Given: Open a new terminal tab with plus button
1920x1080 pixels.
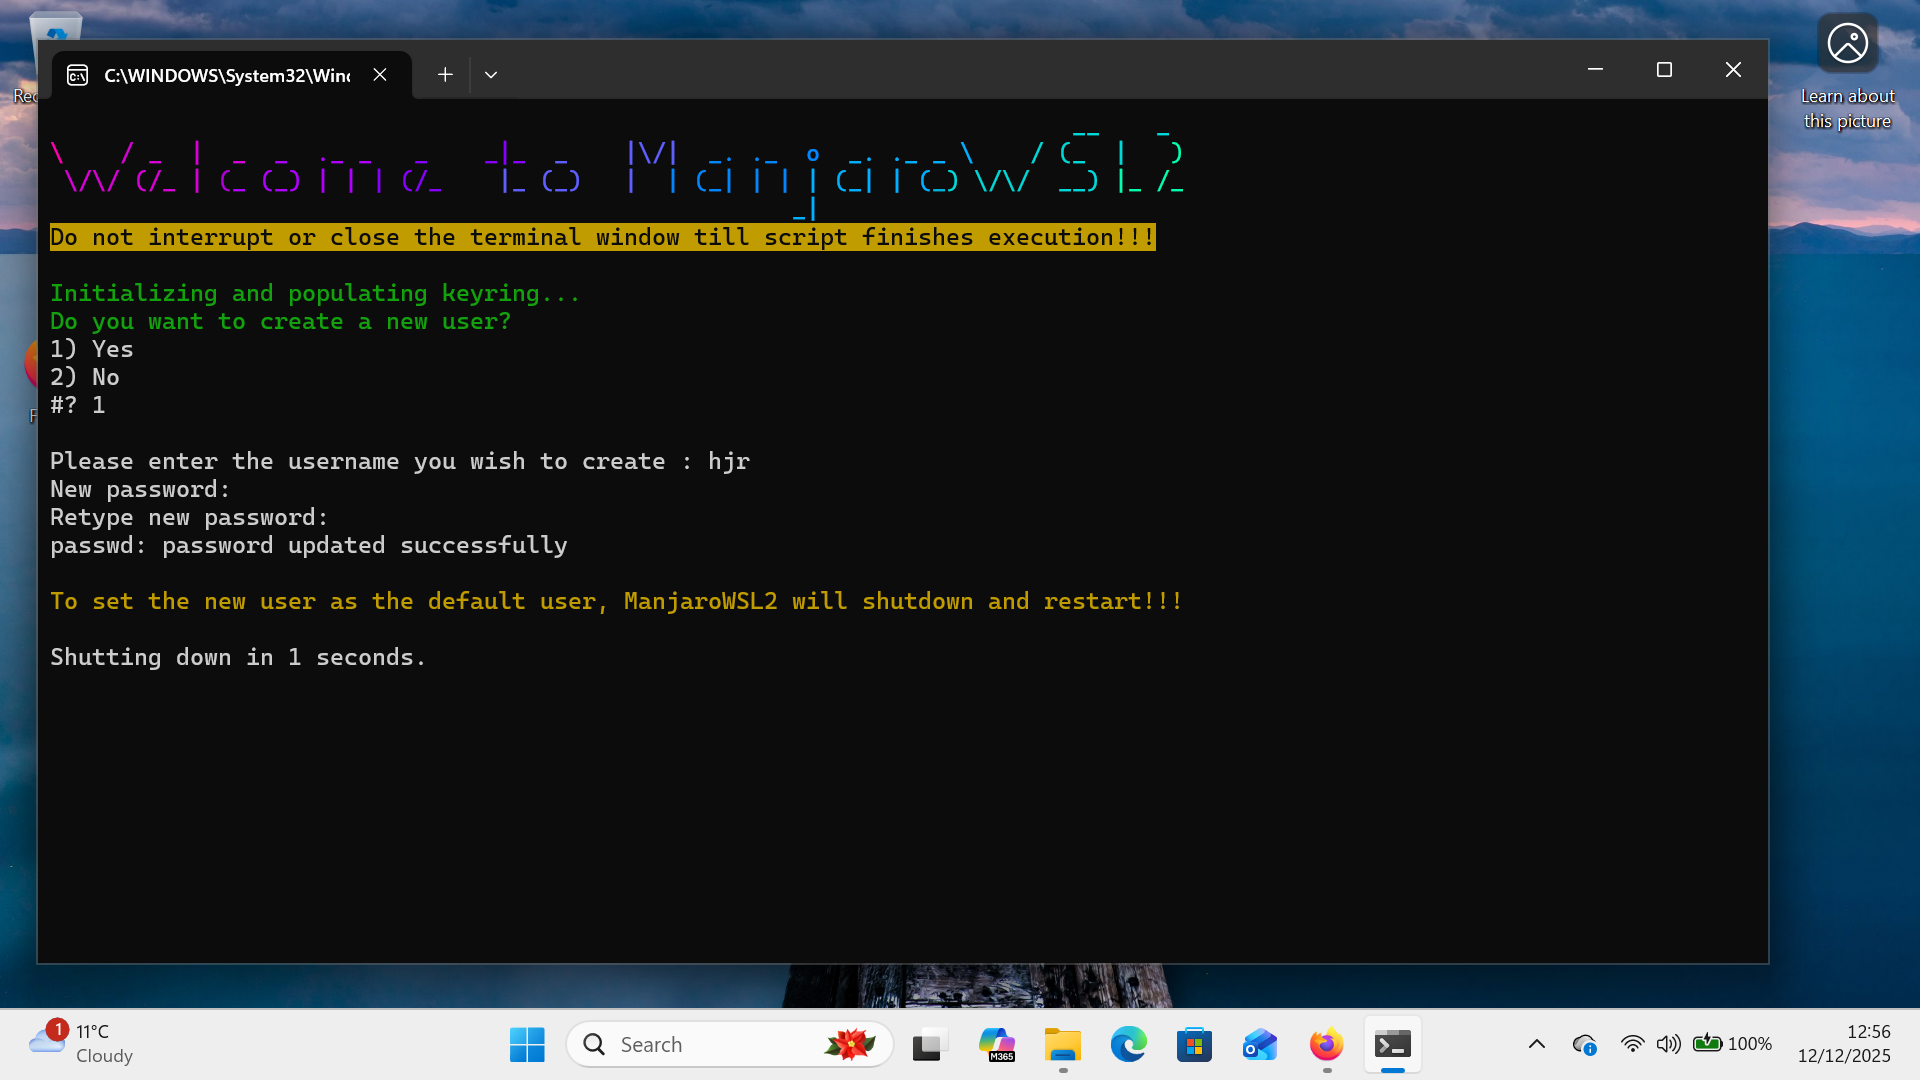Looking at the screenshot, I should [445, 75].
